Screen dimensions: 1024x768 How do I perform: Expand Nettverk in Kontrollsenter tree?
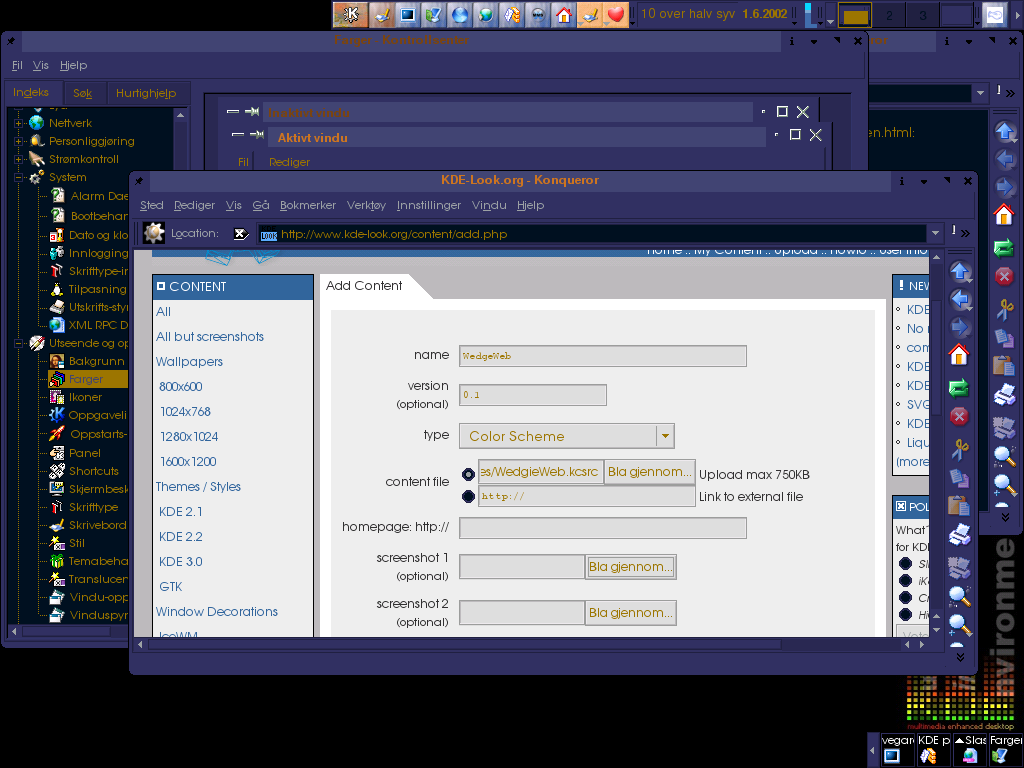[x=18, y=123]
